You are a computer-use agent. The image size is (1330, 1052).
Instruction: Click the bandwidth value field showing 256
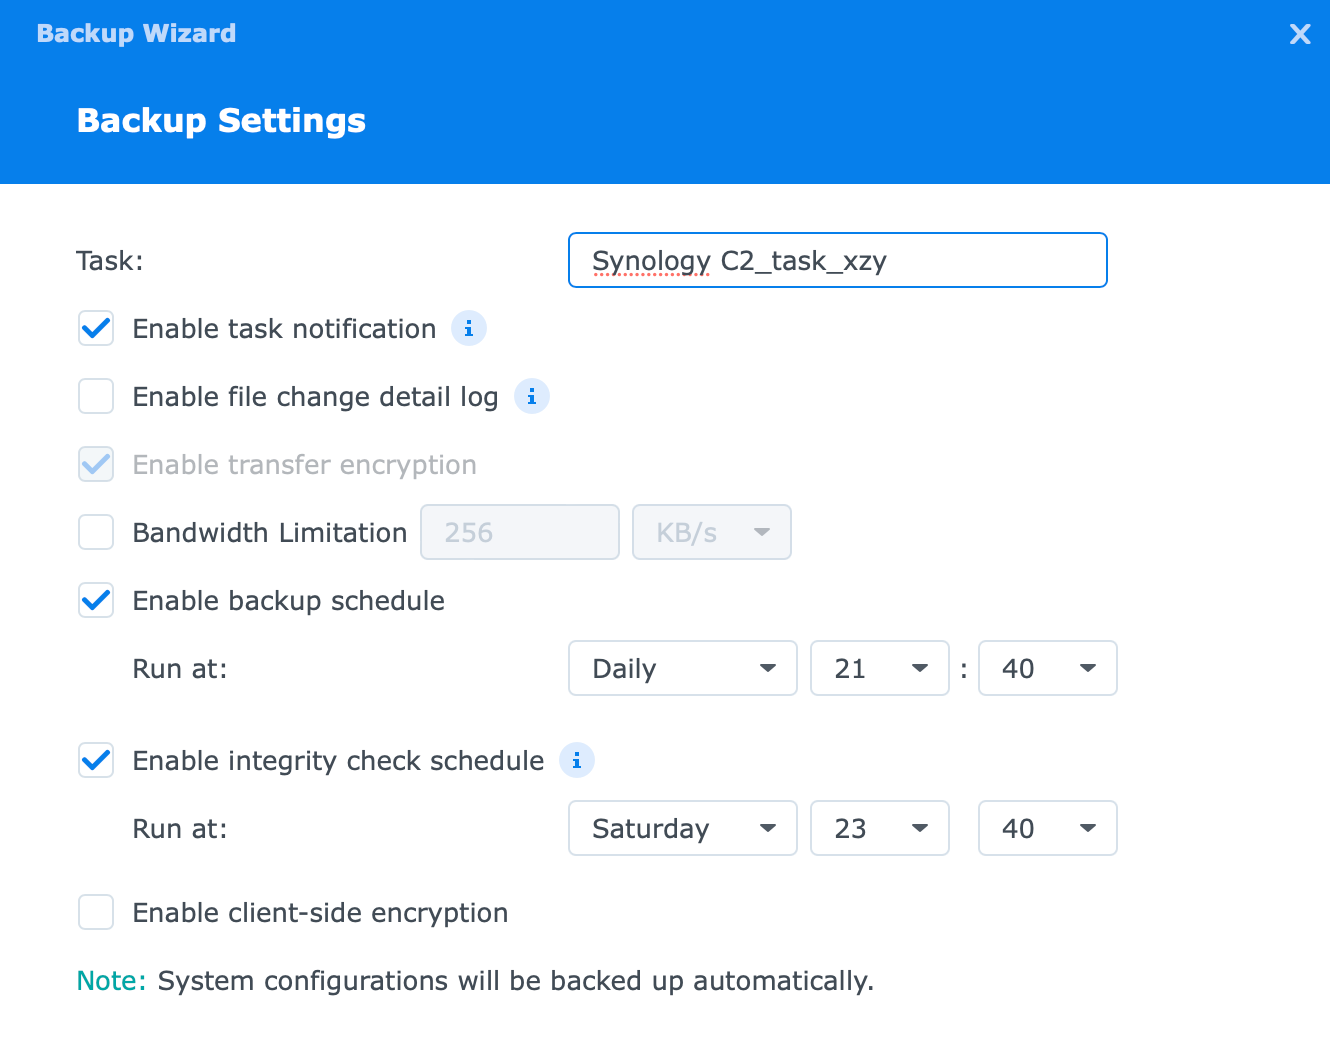point(520,532)
